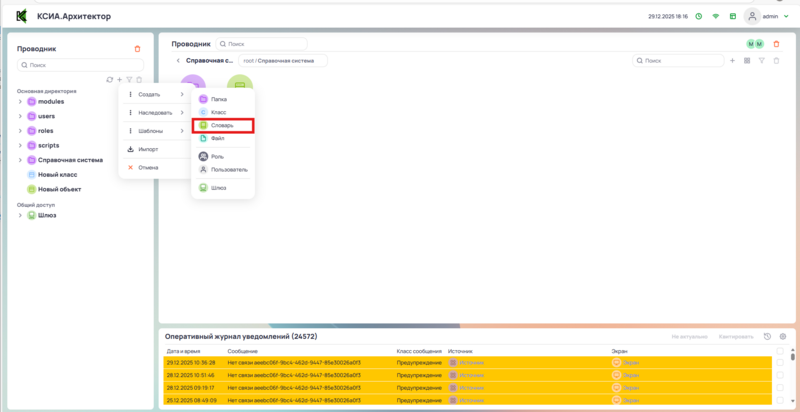Open notification journal settings gear
800x412 pixels.
click(783, 337)
